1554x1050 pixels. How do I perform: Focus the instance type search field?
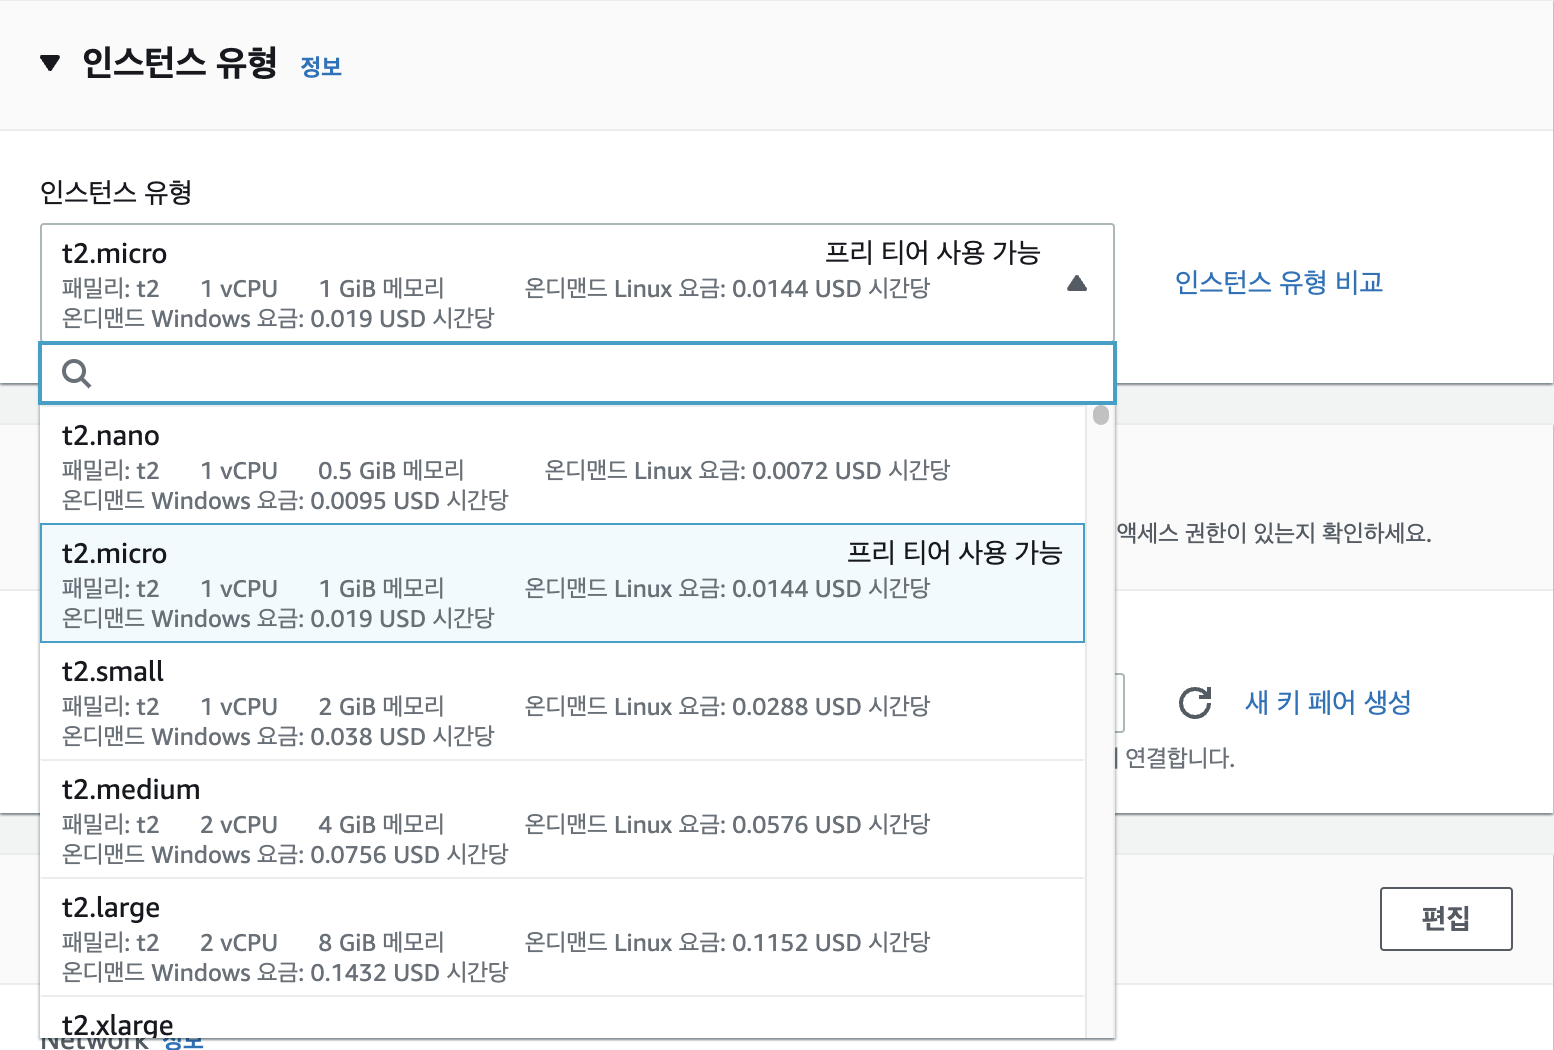coord(577,374)
